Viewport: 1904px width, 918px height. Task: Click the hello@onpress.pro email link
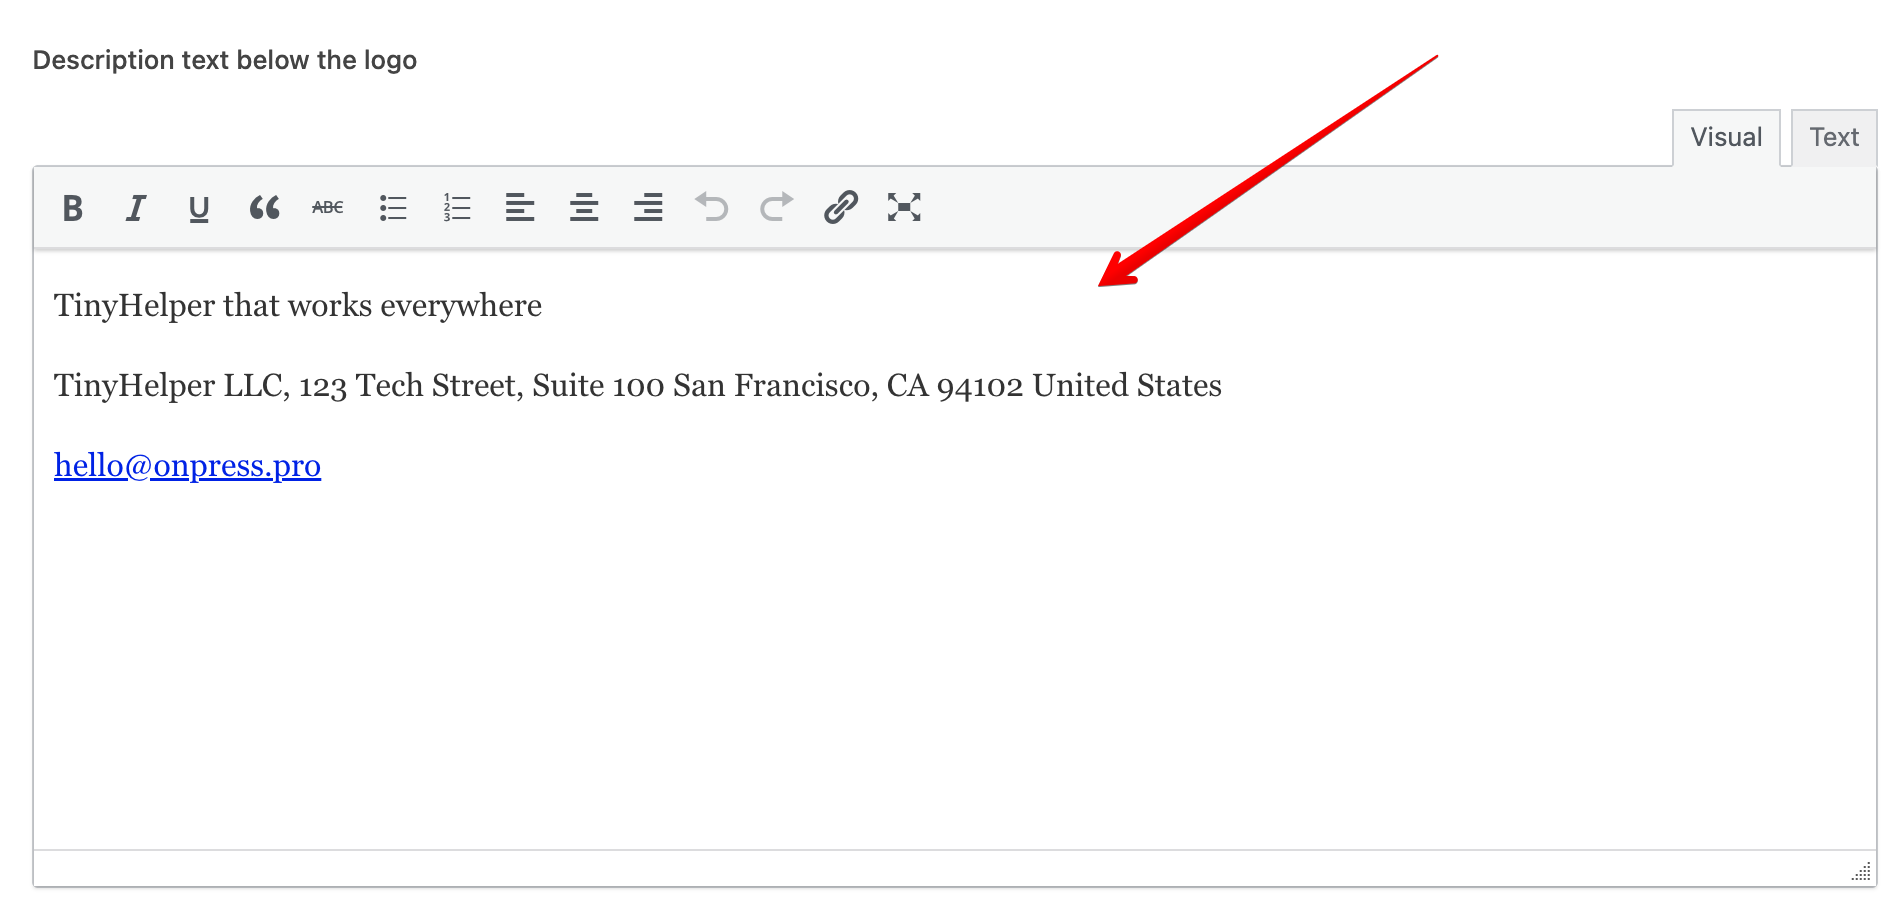188,466
